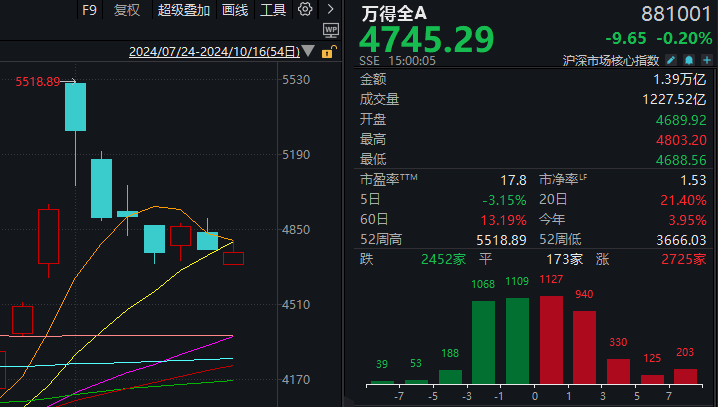The width and height of the screenshot is (718, 407).
Task: Click the plus icon to add watchlist
Action: click(x=705, y=60)
